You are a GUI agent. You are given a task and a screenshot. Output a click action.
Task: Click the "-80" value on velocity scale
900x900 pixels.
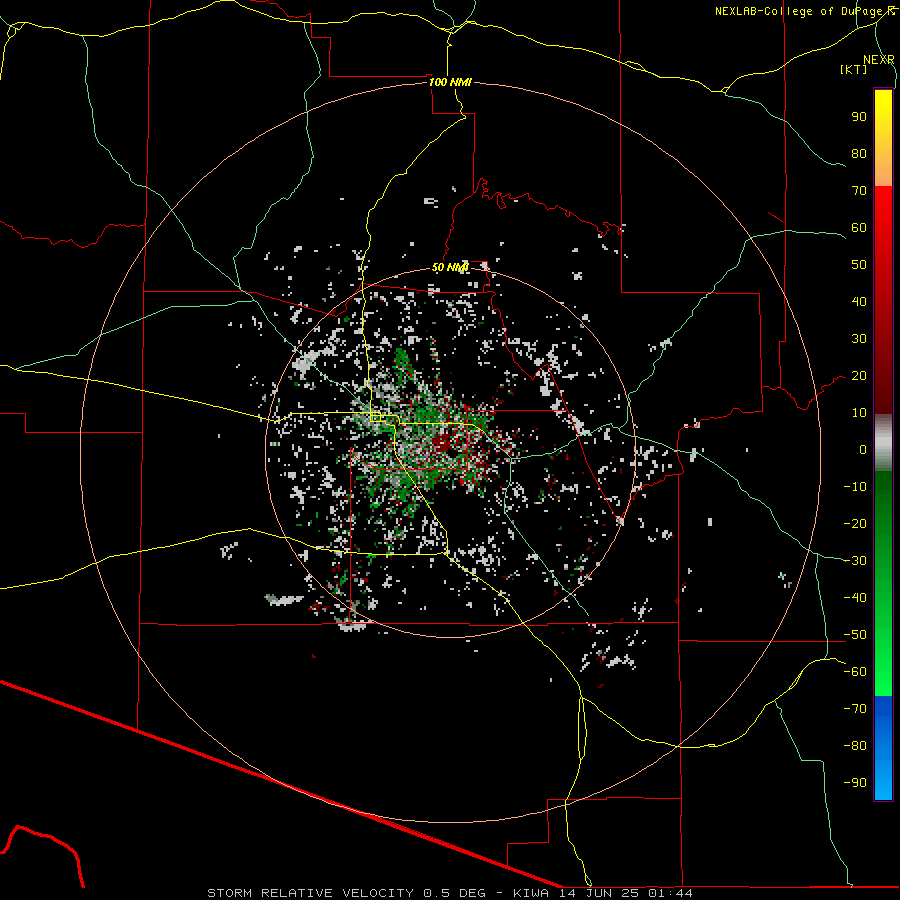[855, 746]
